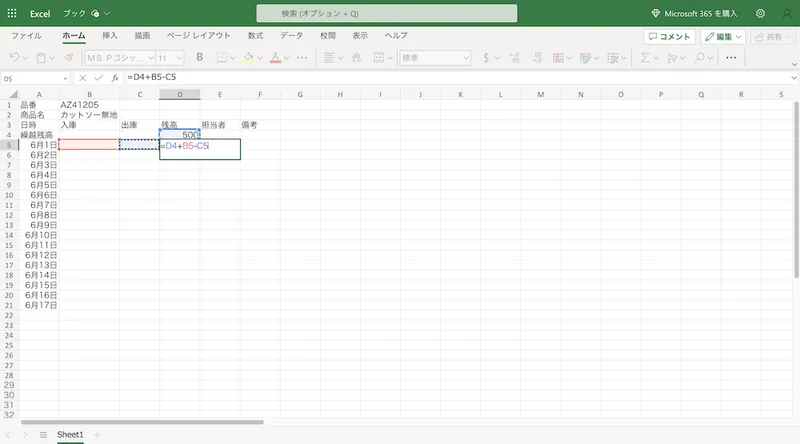
Task: Apply cell borders icon
Action: coord(221,58)
